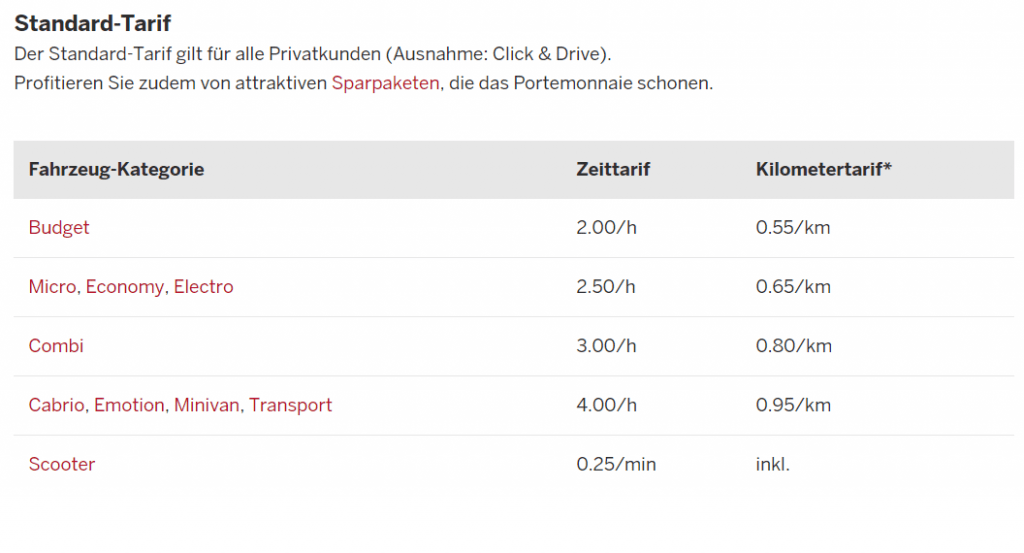Click the 0.25/min Scooter rate
Image resolution: width=1024 pixels, height=553 pixels.
[x=616, y=464]
